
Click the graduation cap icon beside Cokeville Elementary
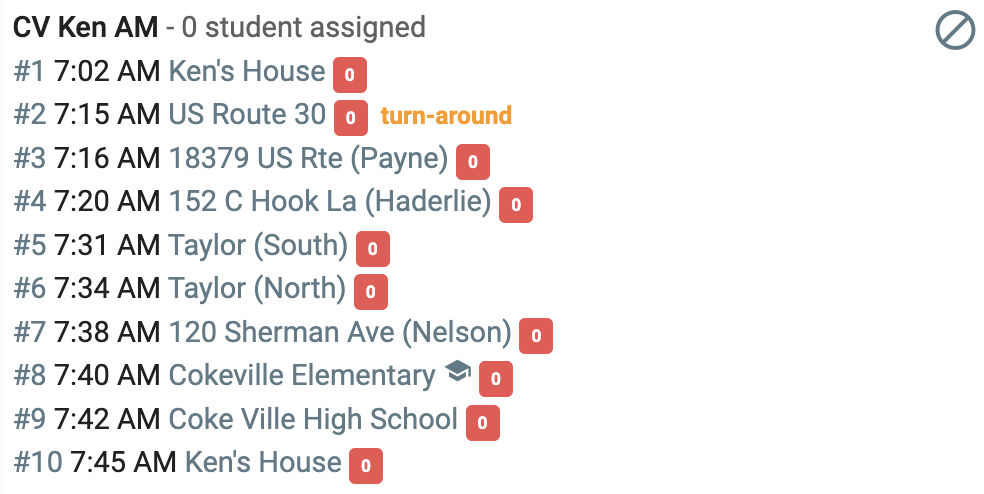tap(458, 371)
